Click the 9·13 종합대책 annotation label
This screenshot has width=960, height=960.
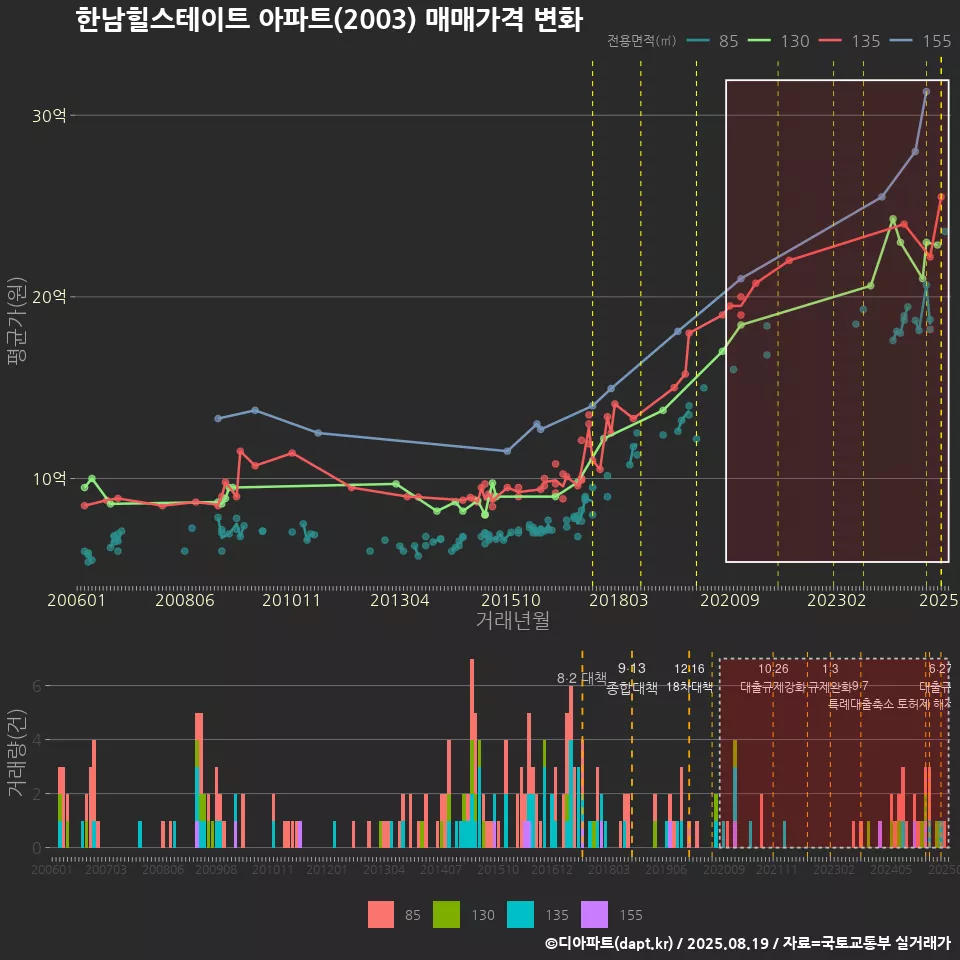tap(630, 677)
